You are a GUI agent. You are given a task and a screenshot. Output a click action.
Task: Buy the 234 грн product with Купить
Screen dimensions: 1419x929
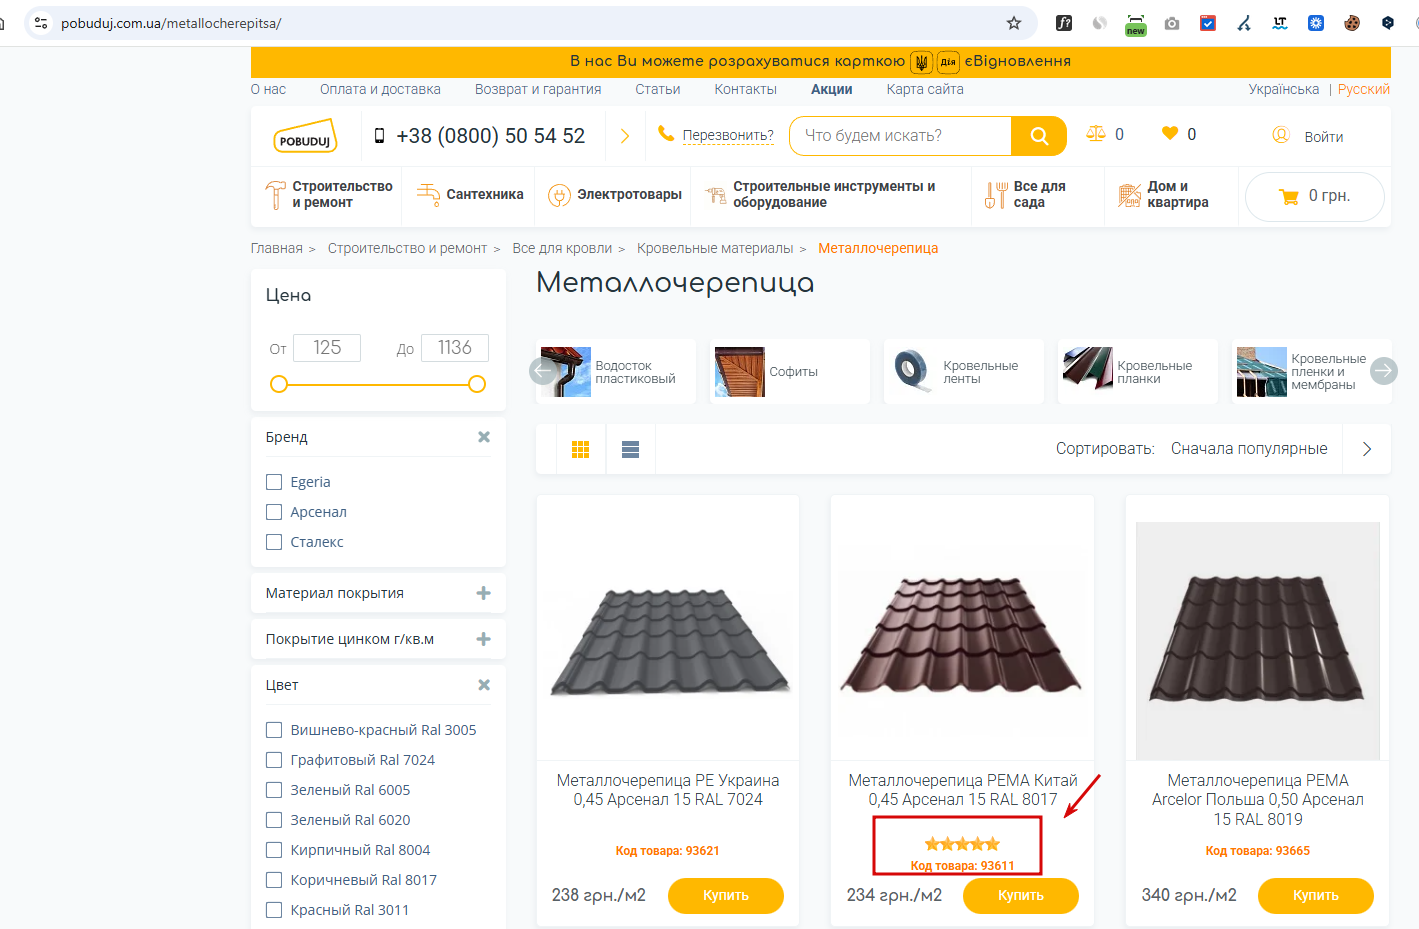coord(1021,895)
